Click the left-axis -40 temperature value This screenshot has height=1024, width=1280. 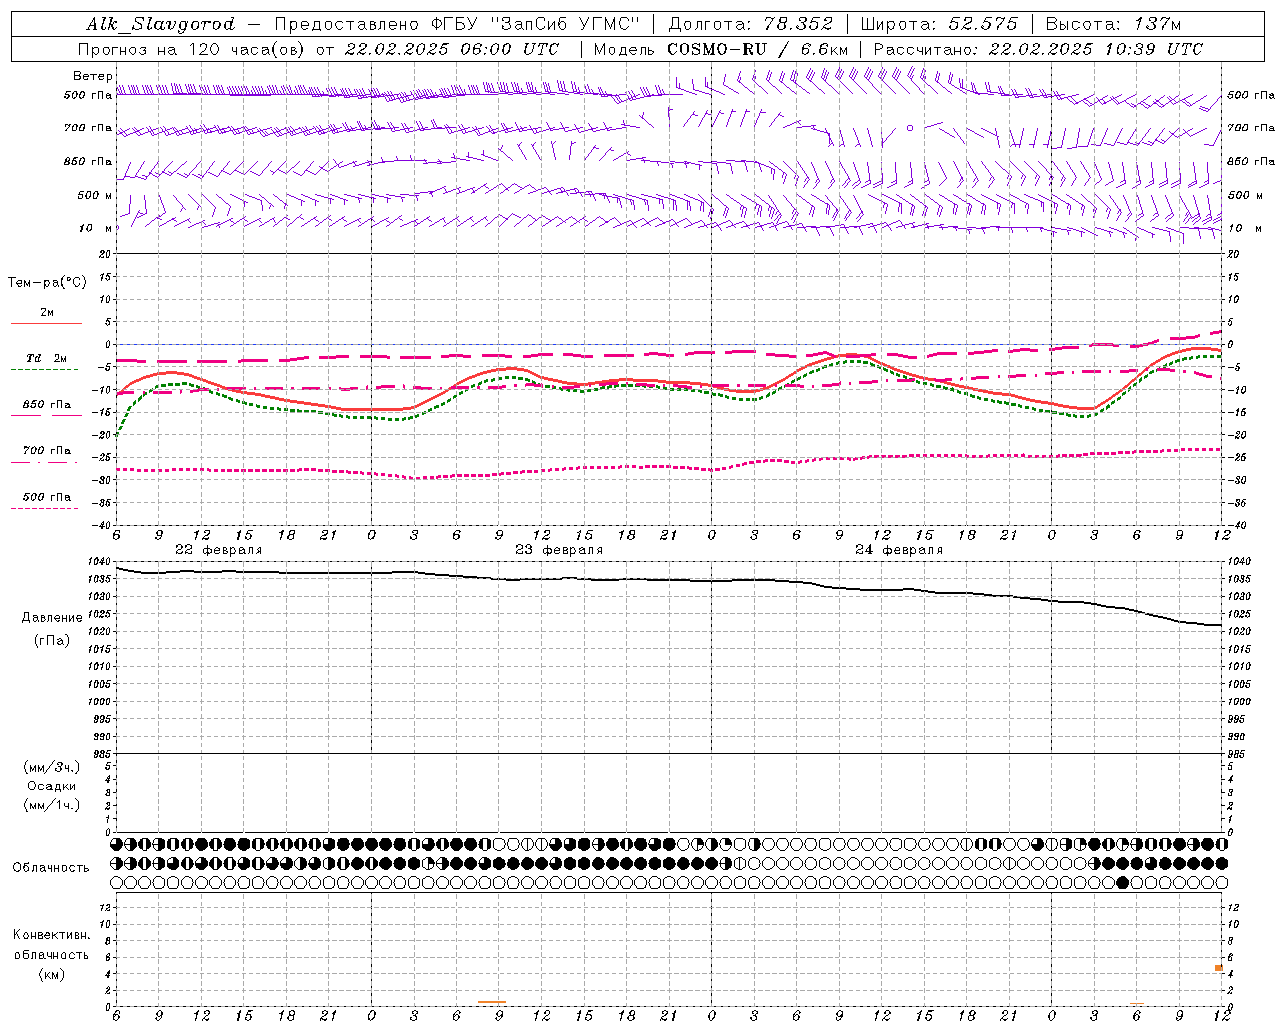click(101, 525)
